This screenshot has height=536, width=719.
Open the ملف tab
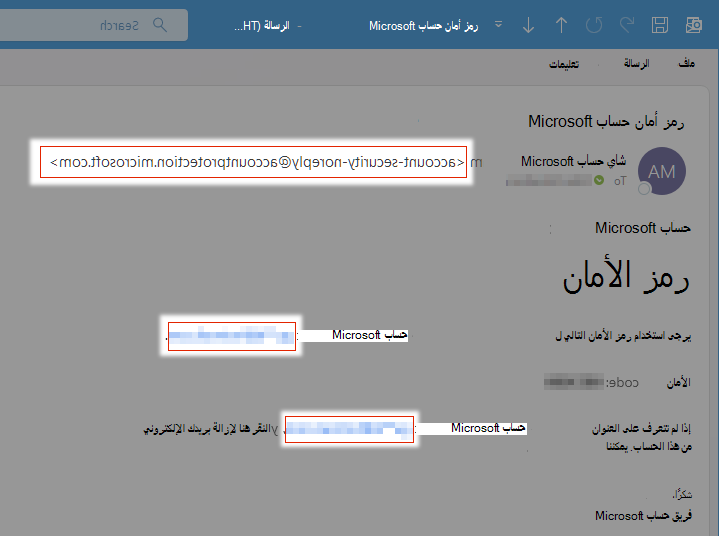pyautogui.click(x=686, y=63)
